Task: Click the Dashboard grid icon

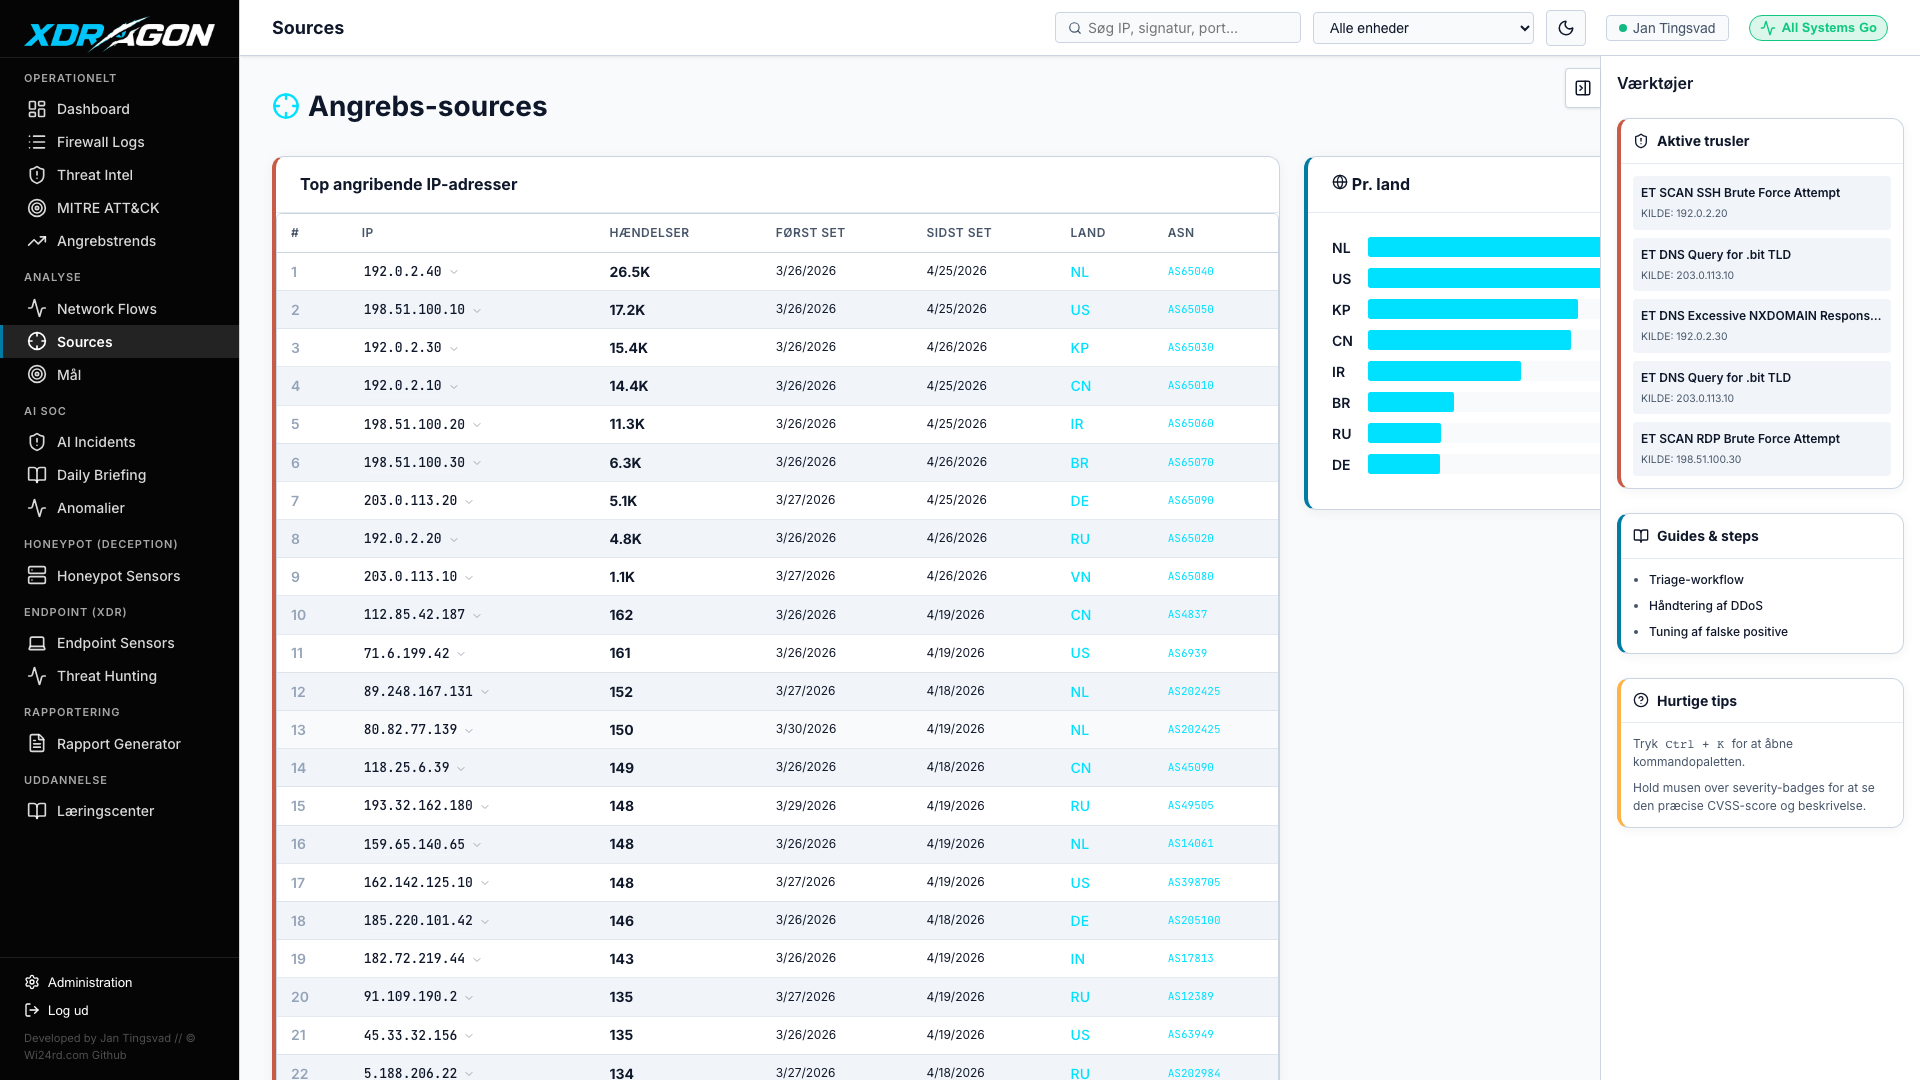Action: [37, 109]
